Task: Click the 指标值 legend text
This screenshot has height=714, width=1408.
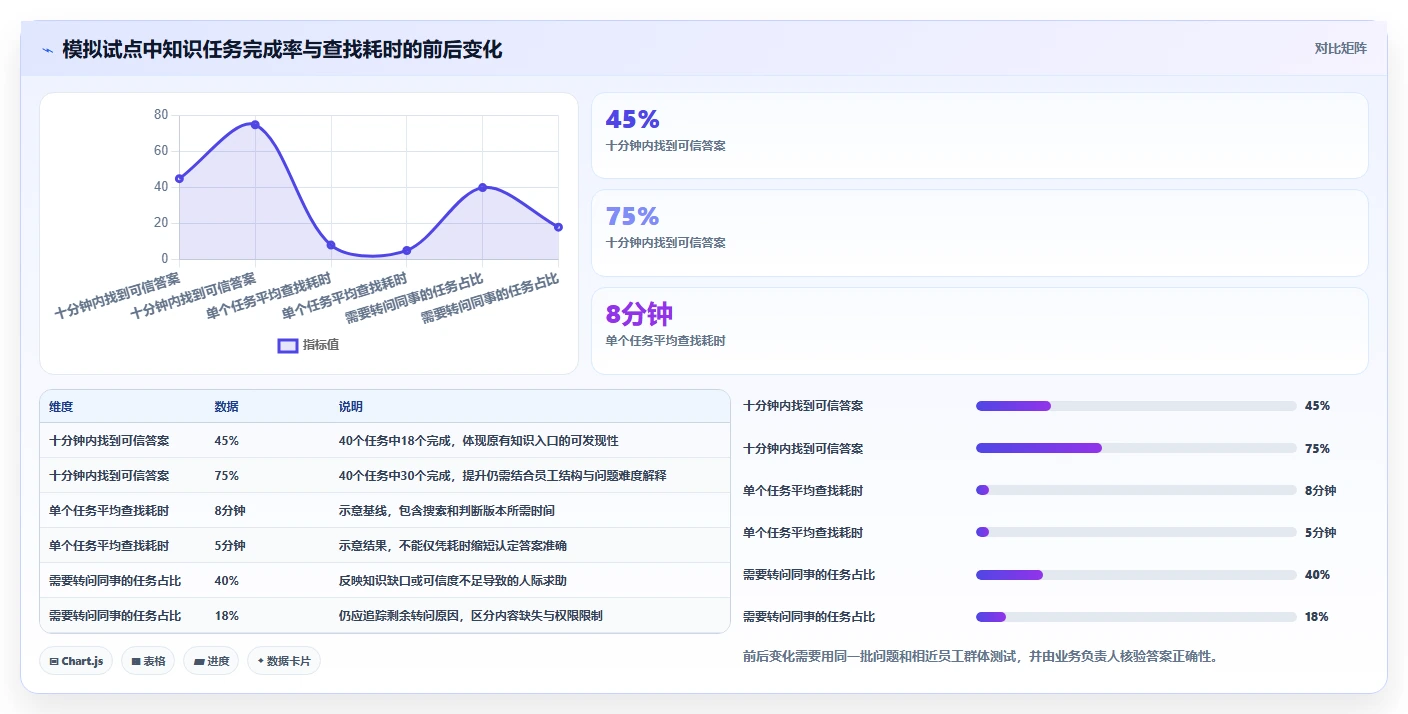Action: [321, 345]
